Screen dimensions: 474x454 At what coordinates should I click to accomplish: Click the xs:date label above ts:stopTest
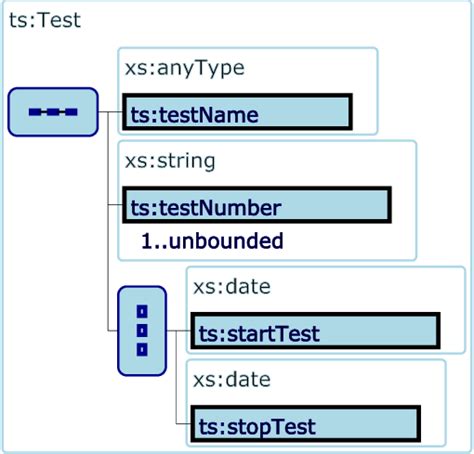(x=232, y=380)
